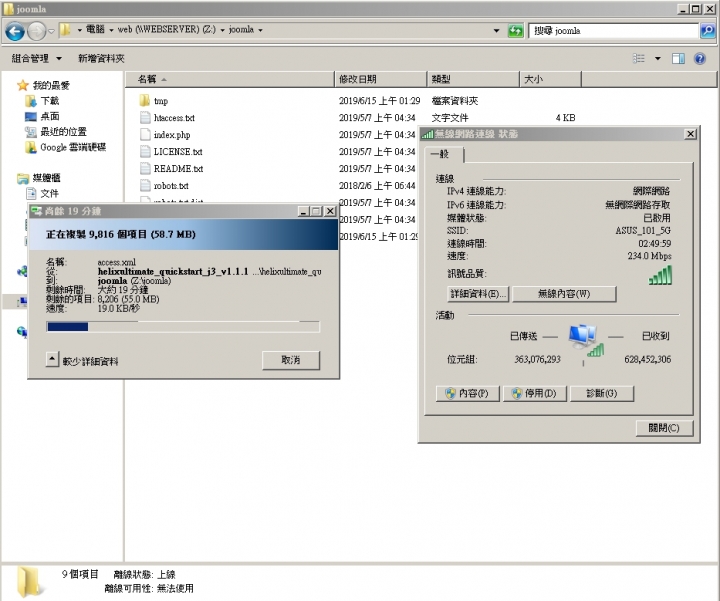Open the 組合管理 menu
The width and height of the screenshot is (720, 601).
(x=37, y=58)
